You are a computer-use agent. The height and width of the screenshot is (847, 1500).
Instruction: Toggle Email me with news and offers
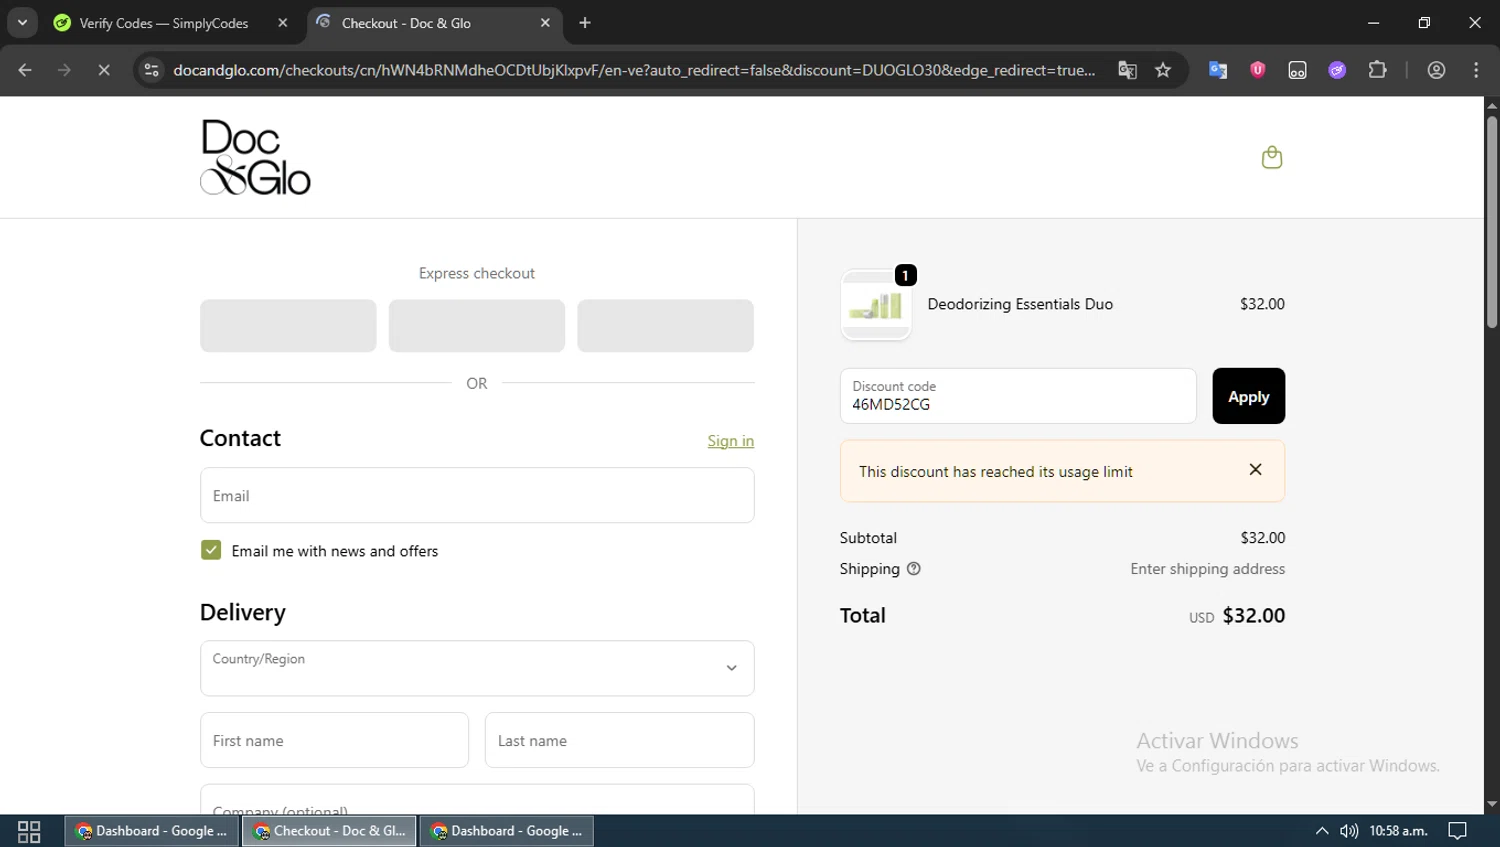pos(211,550)
